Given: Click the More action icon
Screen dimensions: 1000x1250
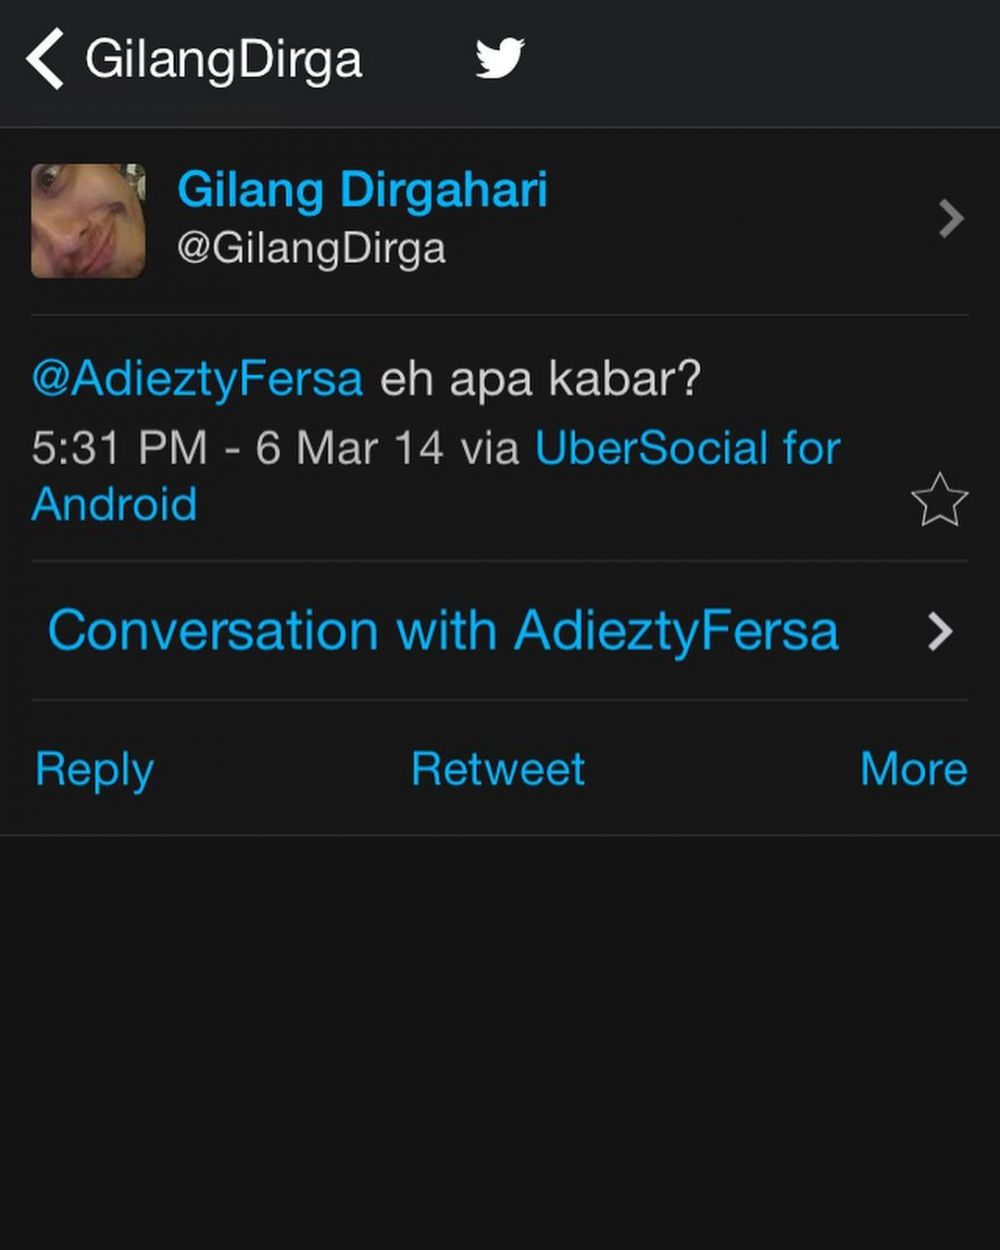Looking at the screenshot, I should pyautogui.click(x=911, y=768).
